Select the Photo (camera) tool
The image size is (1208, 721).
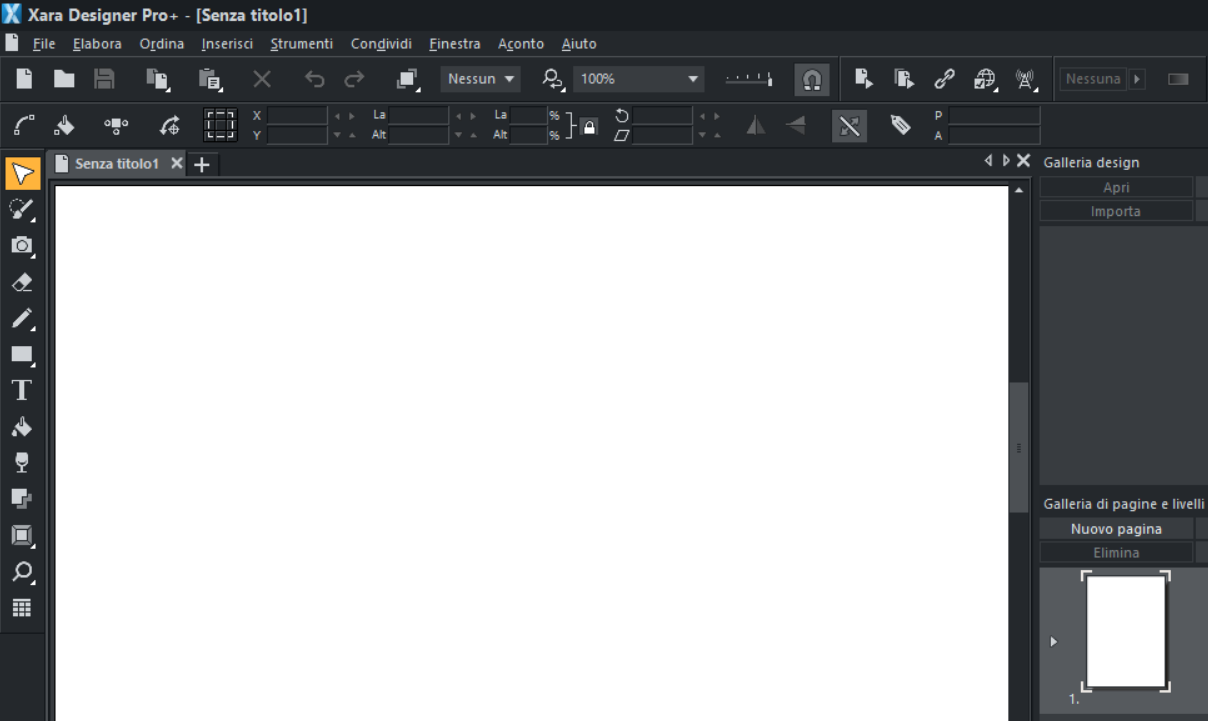pos(22,246)
